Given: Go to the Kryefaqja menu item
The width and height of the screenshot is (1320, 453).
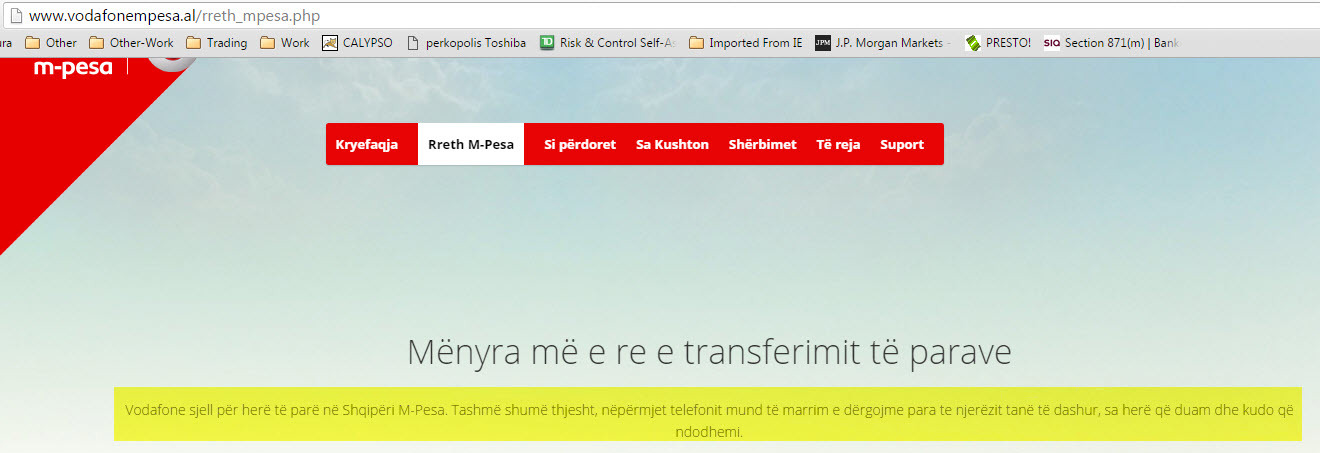Looking at the screenshot, I should (367, 144).
